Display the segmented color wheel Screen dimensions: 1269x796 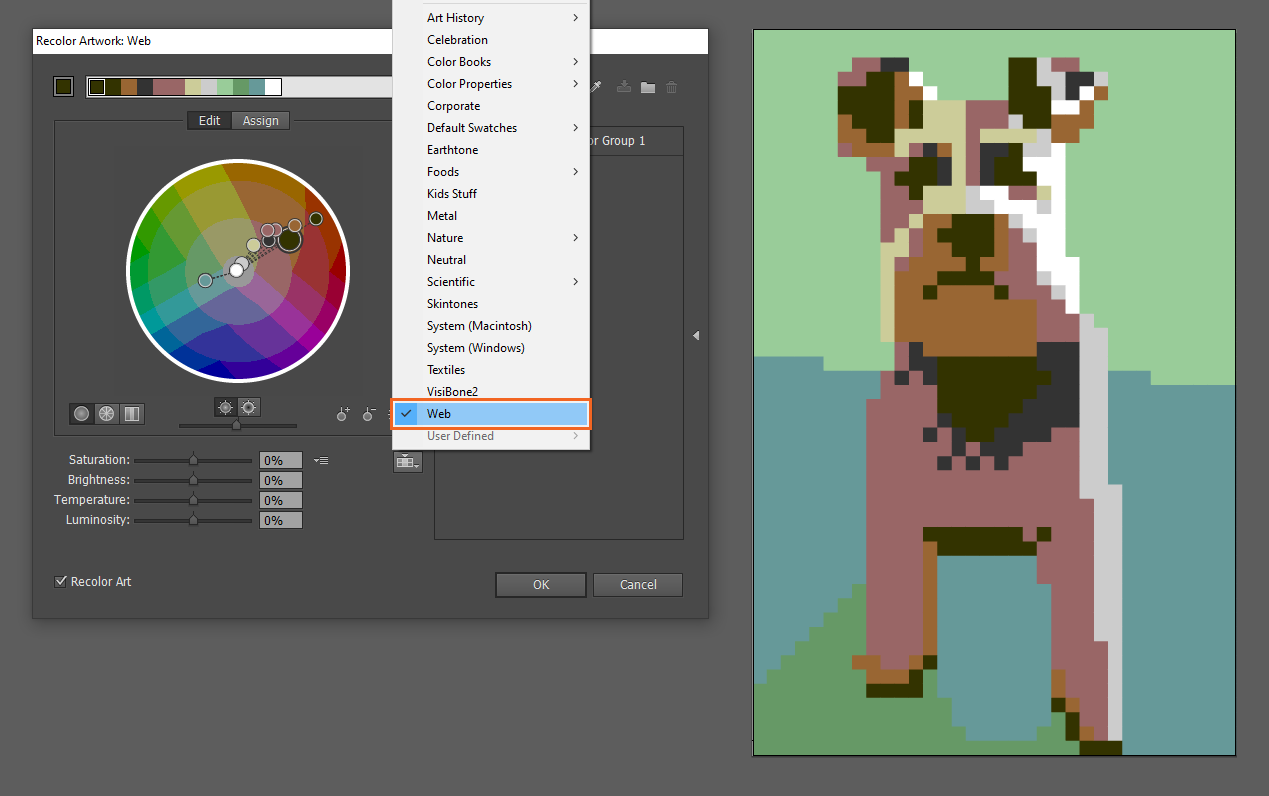point(106,413)
